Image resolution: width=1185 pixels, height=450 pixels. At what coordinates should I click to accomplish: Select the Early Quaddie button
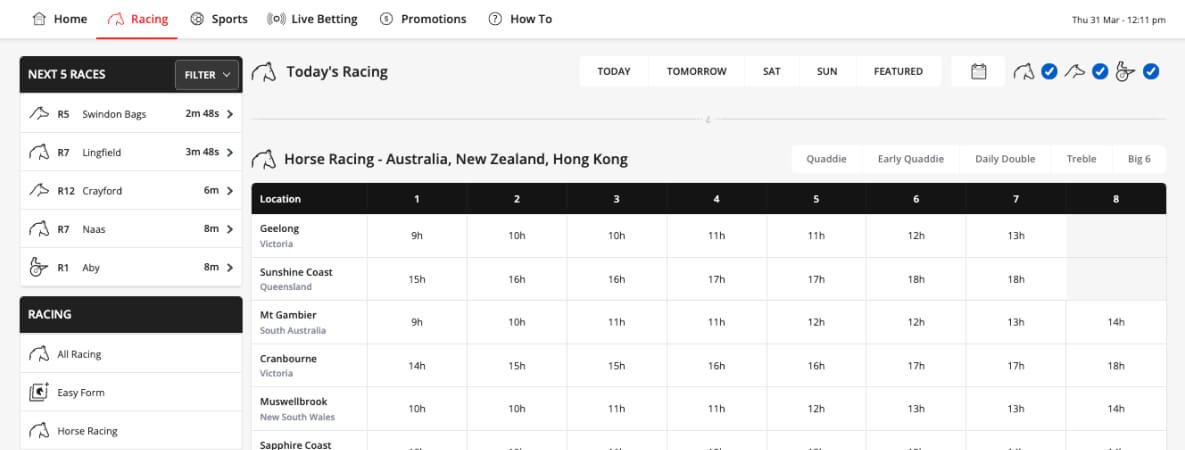click(911, 159)
